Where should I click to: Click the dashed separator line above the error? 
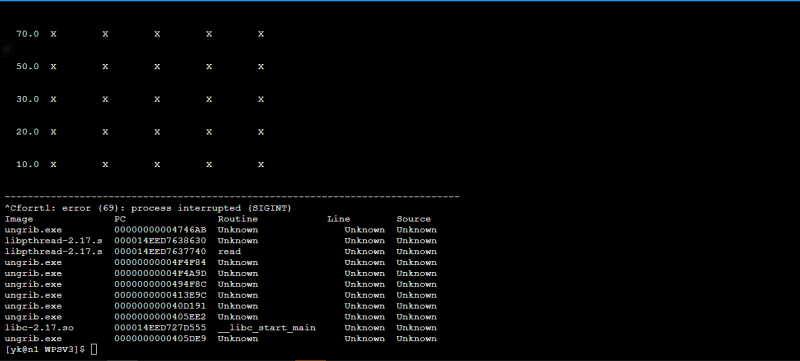tap(232, 197)
